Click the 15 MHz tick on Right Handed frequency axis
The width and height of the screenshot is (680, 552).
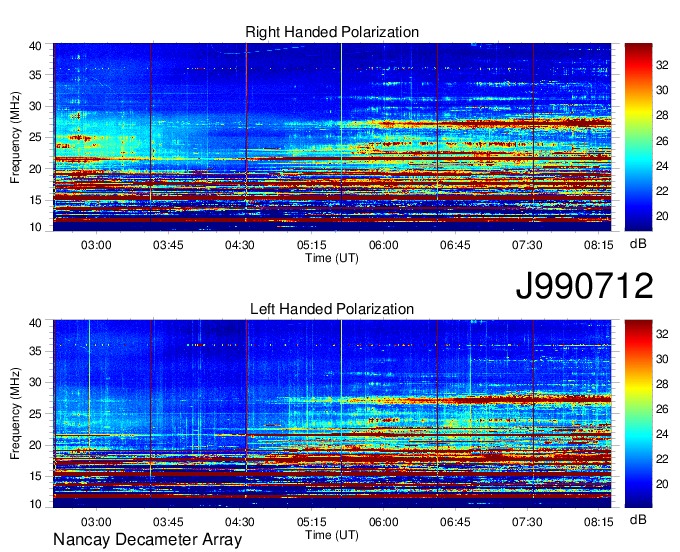pos(35,201)
